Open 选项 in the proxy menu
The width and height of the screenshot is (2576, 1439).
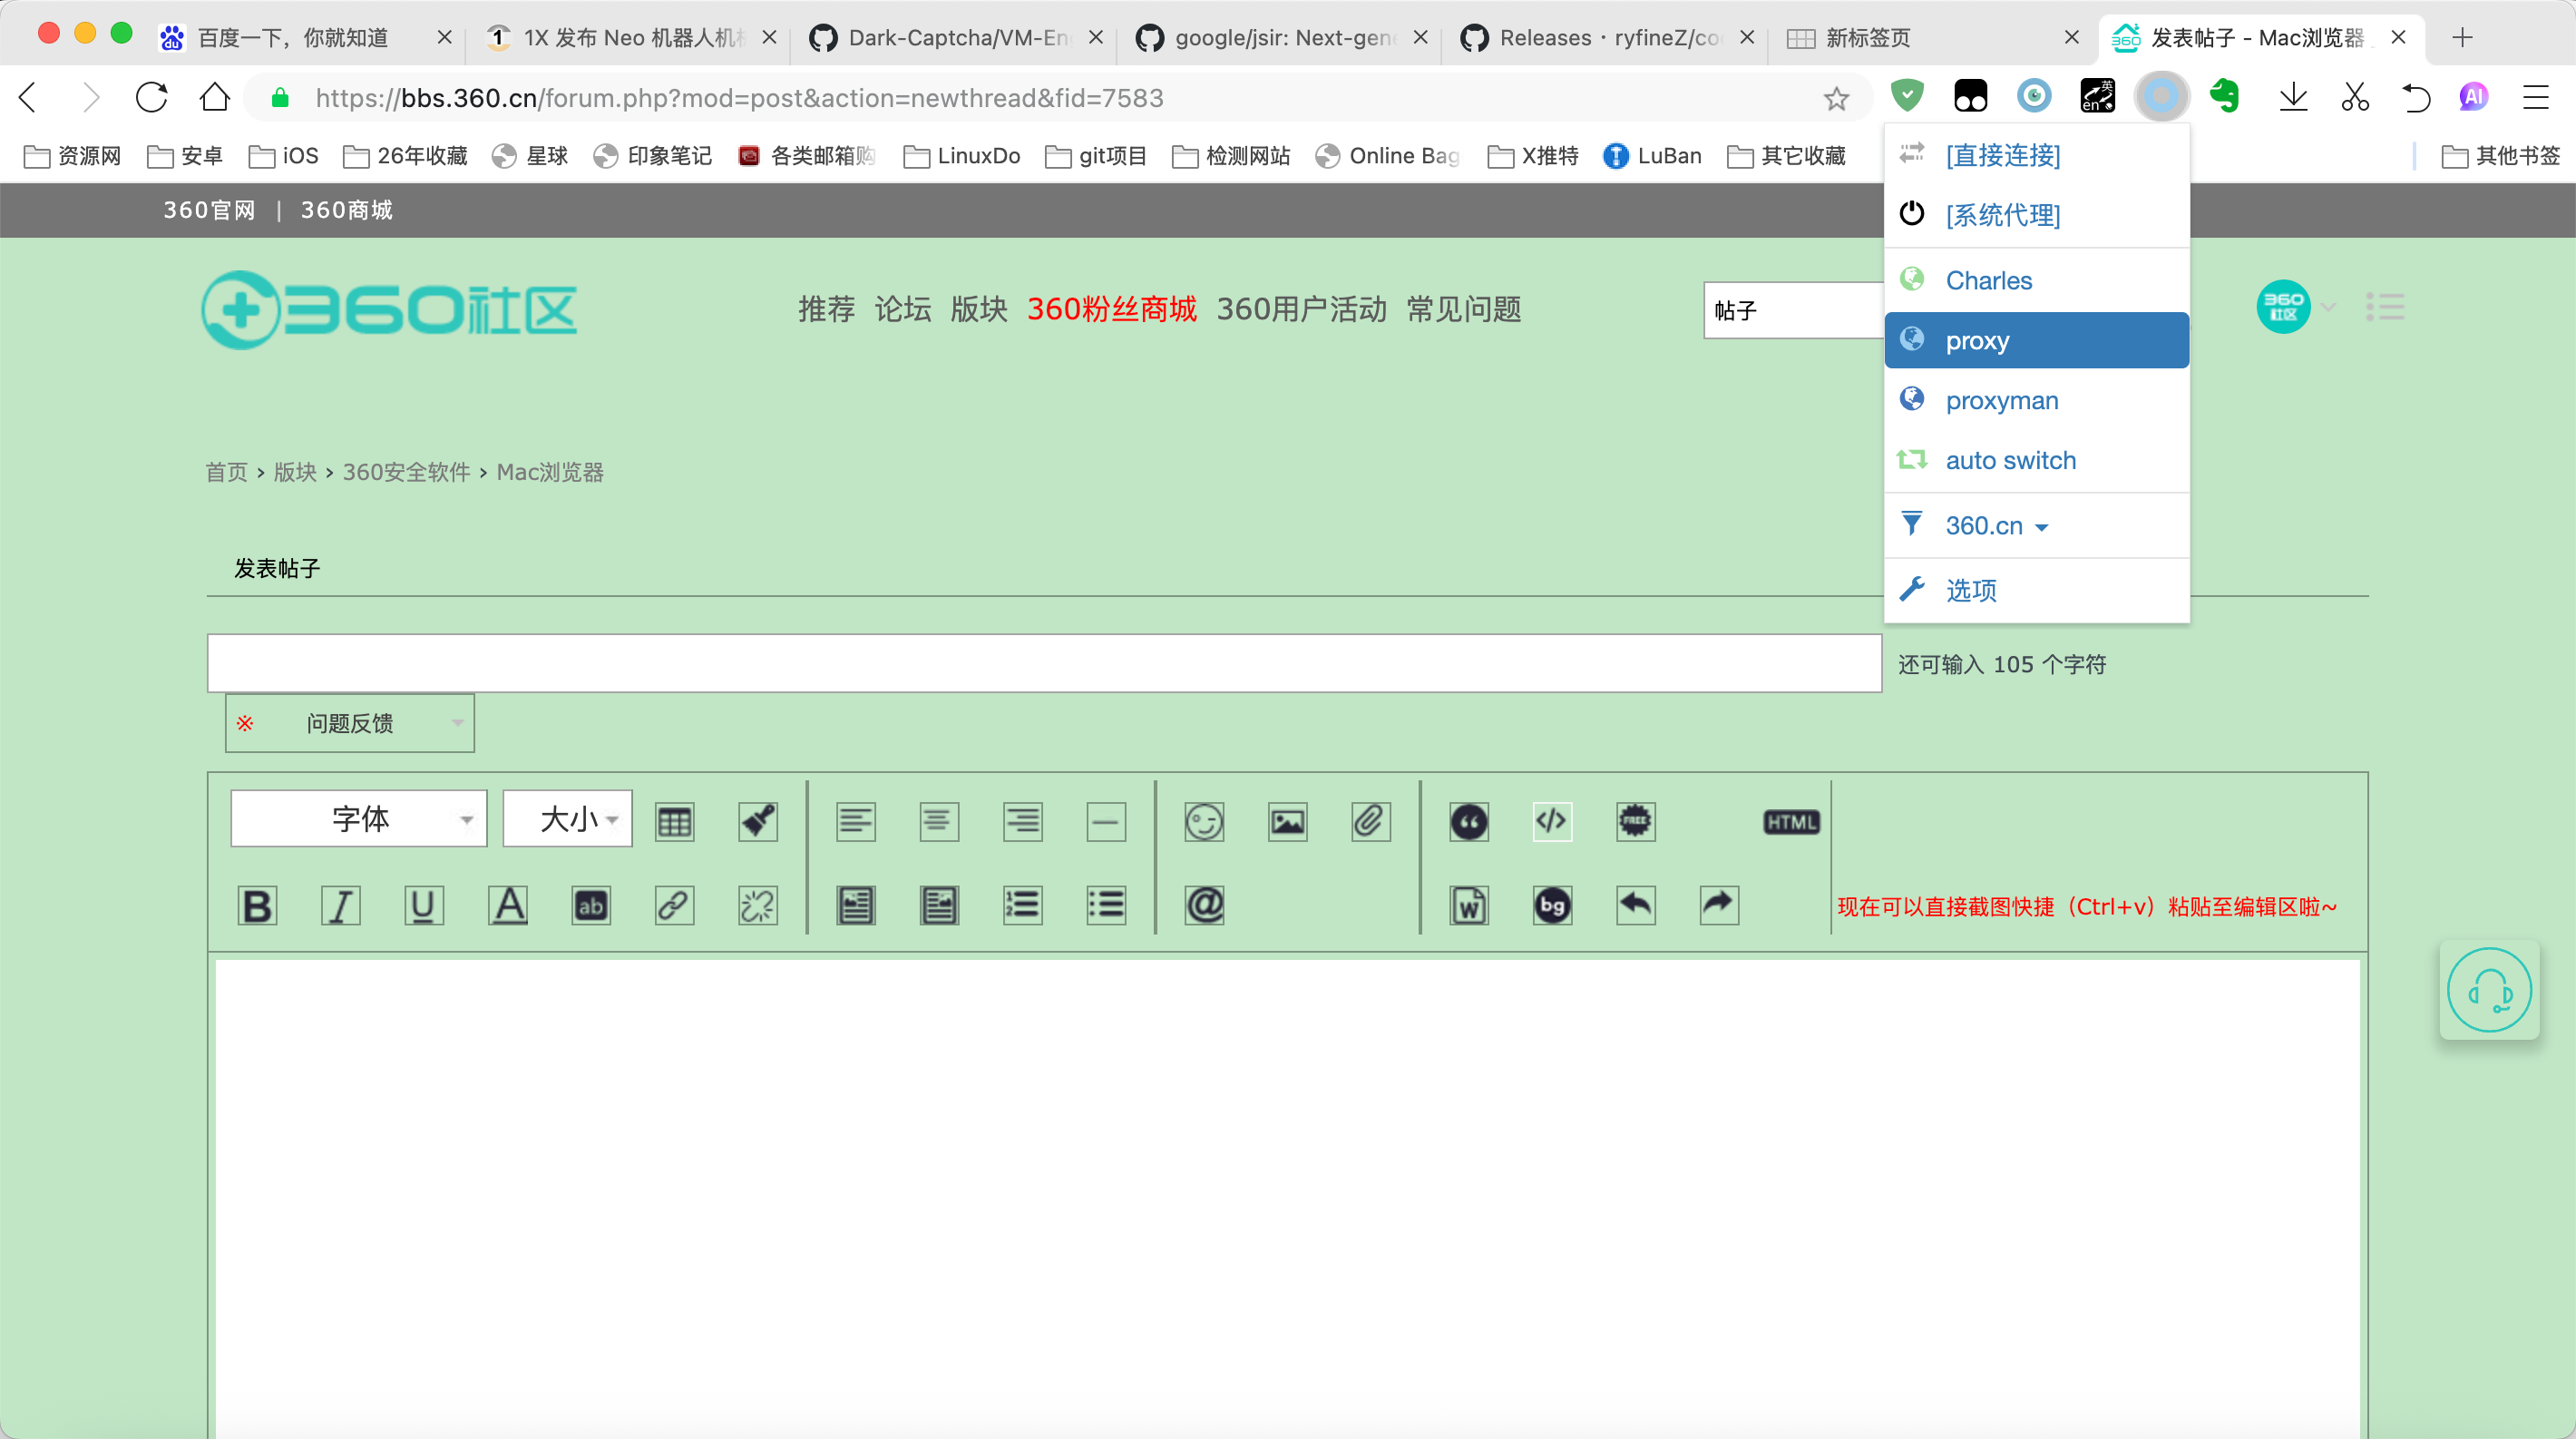tap(2036, 590)
